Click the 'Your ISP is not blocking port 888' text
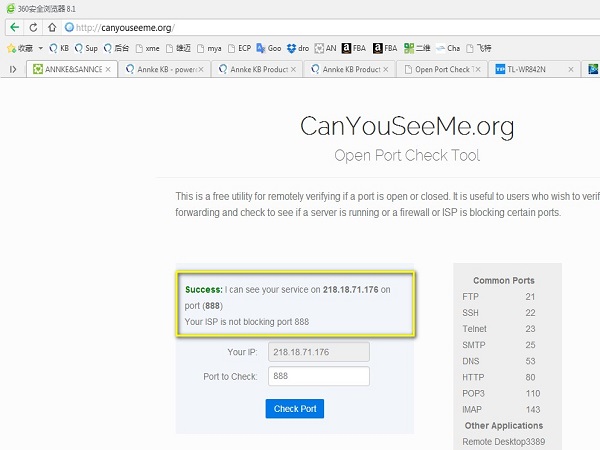This screenshot has width=600, height=450. [x=247, y=322]
